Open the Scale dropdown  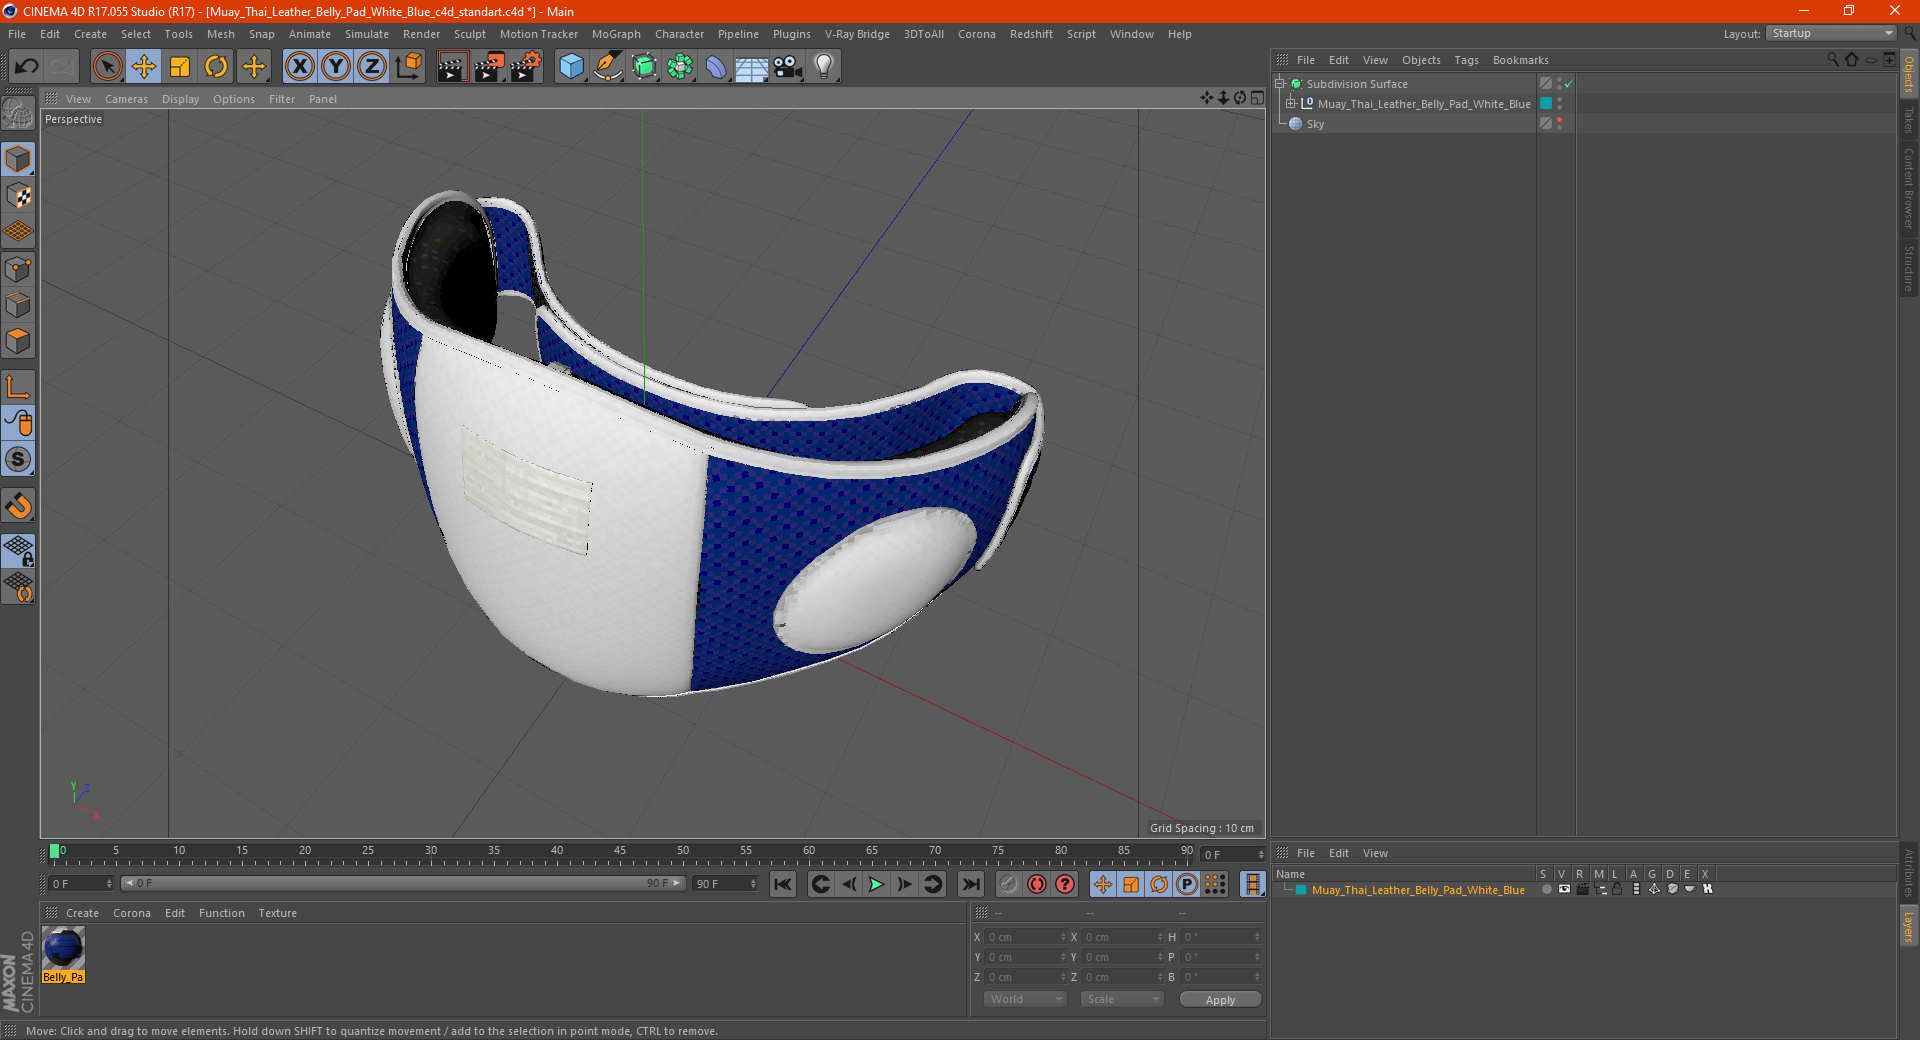(x=1122, y=1000)
